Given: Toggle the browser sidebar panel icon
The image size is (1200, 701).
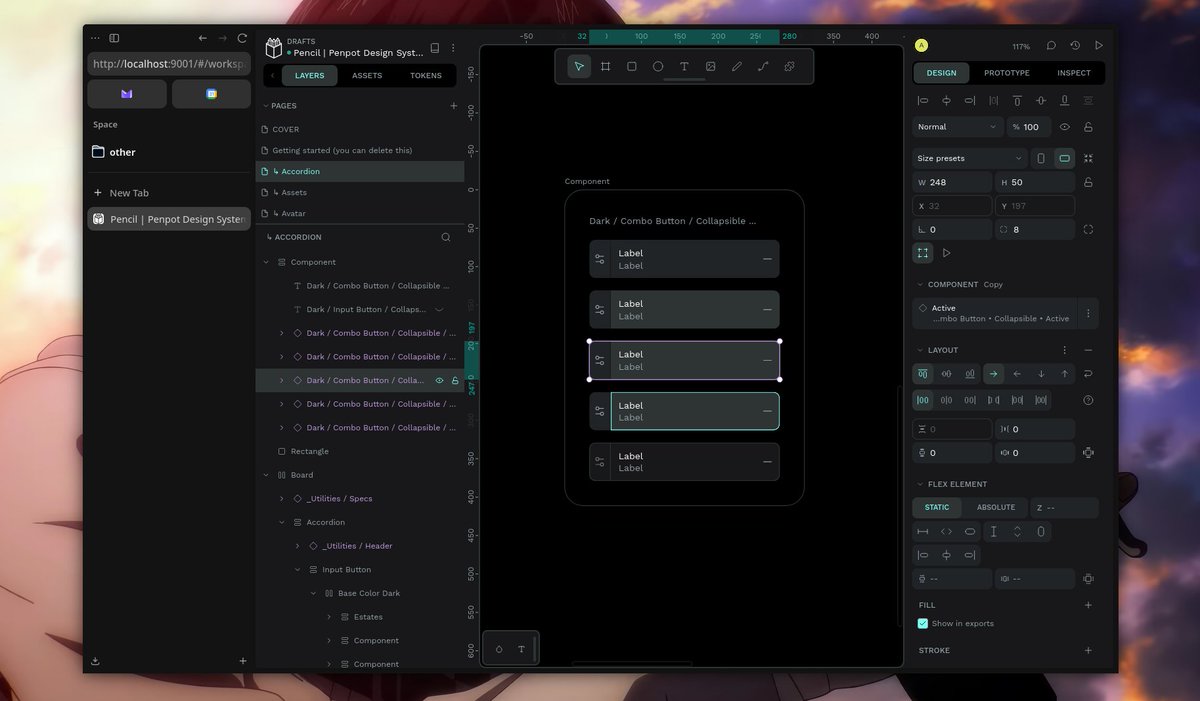Looking at the screenshot, I should pos(114,38).
